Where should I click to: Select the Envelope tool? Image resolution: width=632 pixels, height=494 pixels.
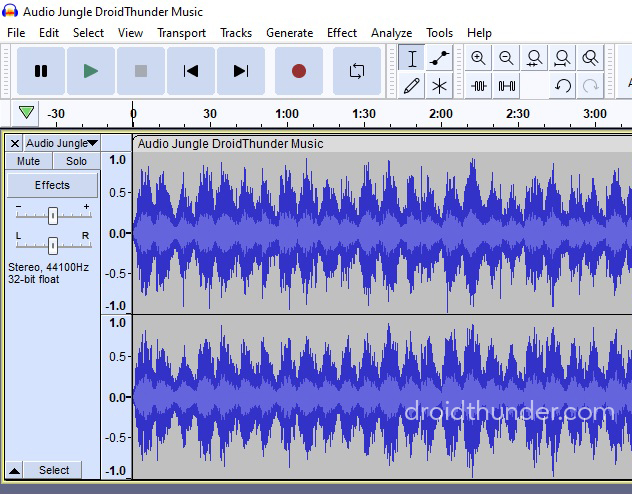[439, 58]
